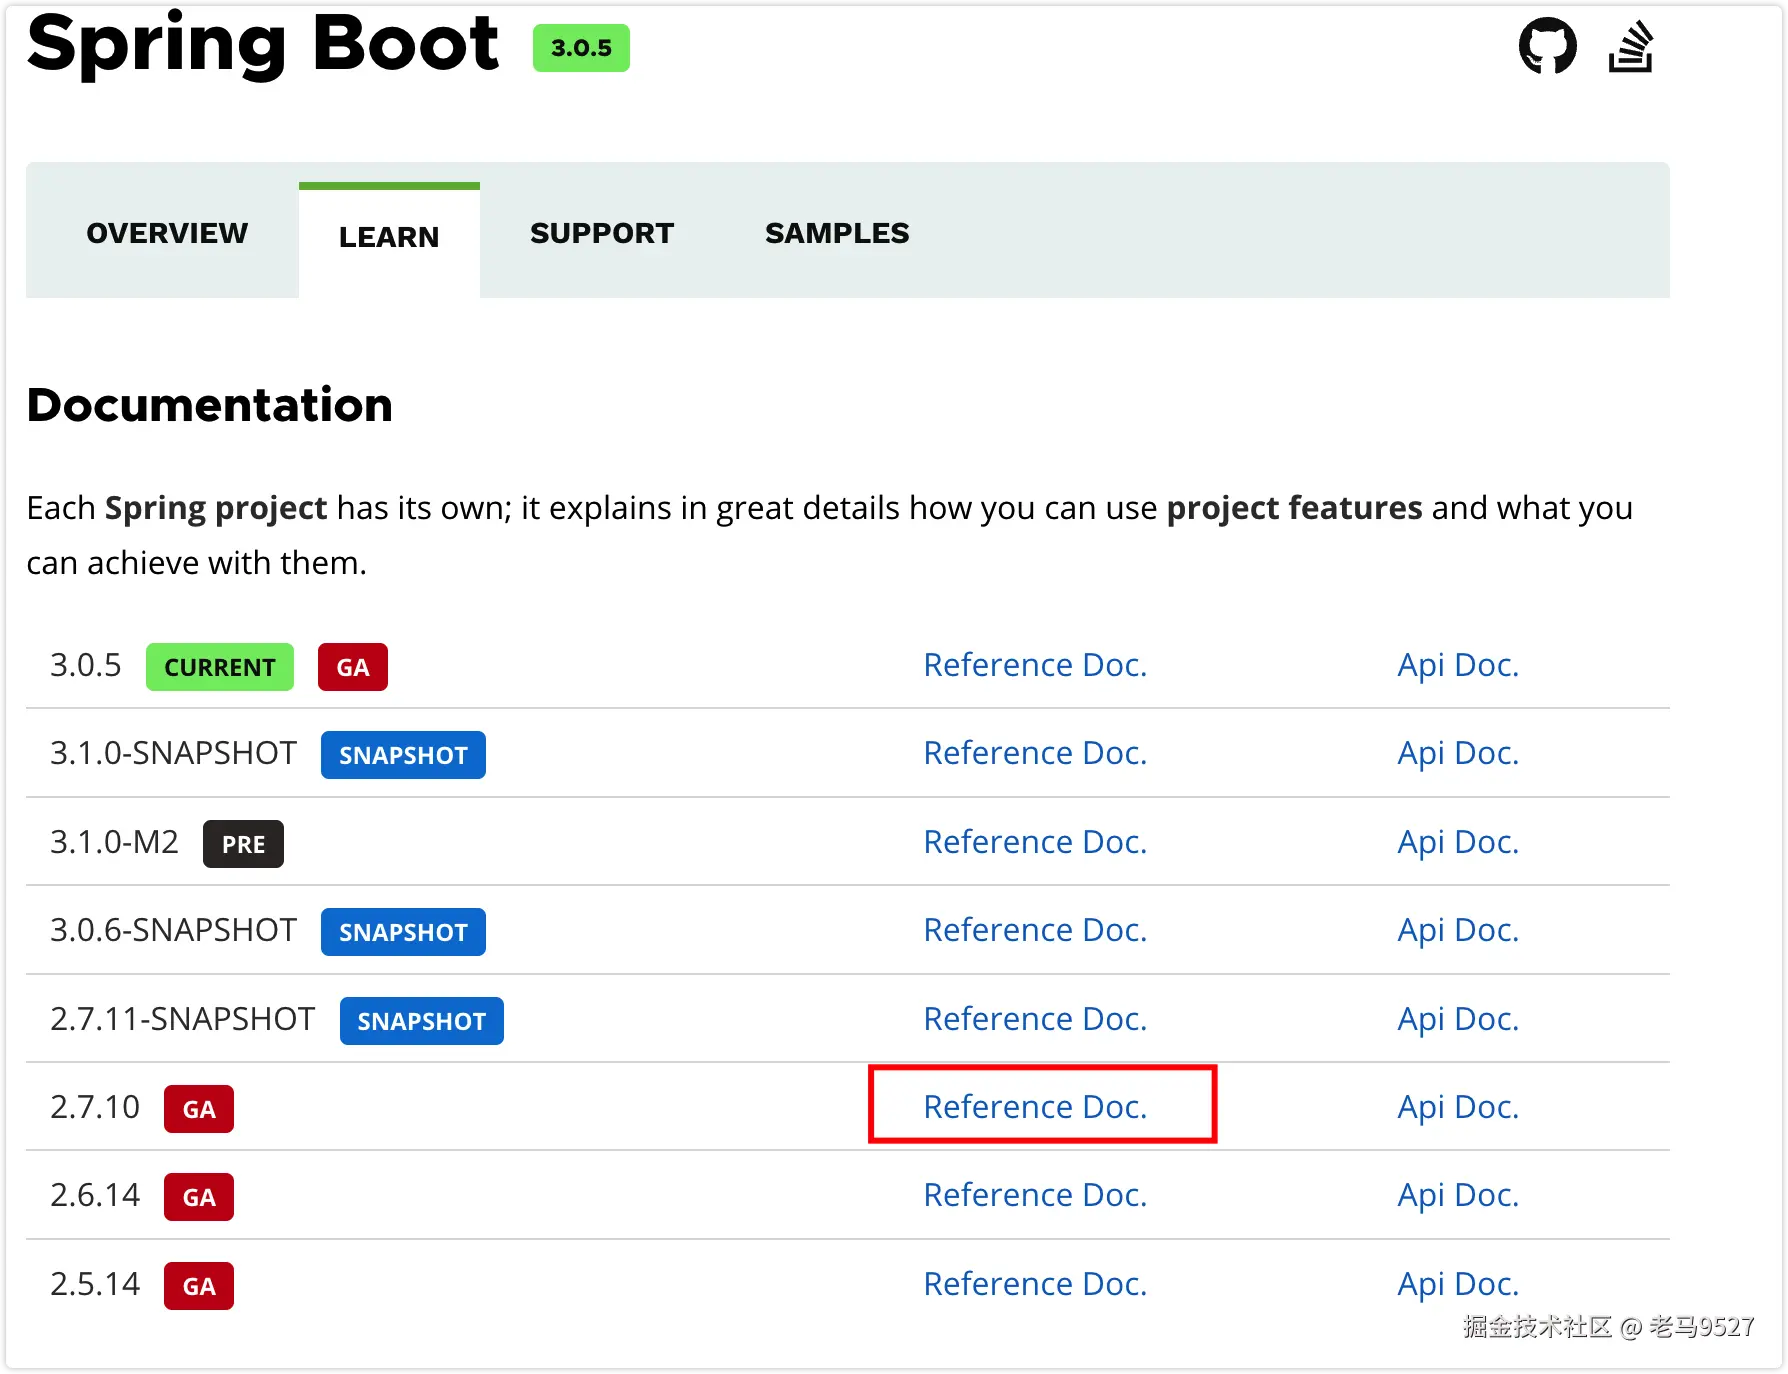This screenshot has width=1788, height=1374.
Task: Open Api Doc. for 2.7.11-SNAPSHOT
Action: point(1458,1019)
